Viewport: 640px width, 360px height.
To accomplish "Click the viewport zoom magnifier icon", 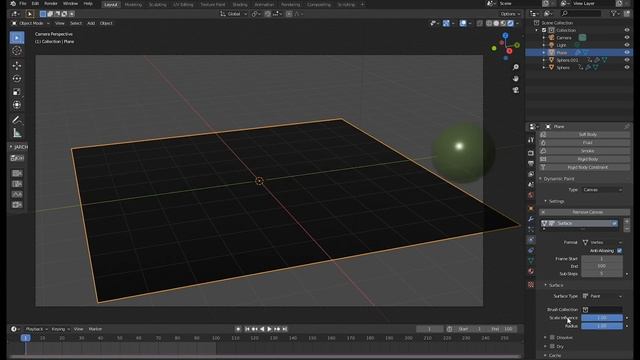I will click(x=516, y=67).
